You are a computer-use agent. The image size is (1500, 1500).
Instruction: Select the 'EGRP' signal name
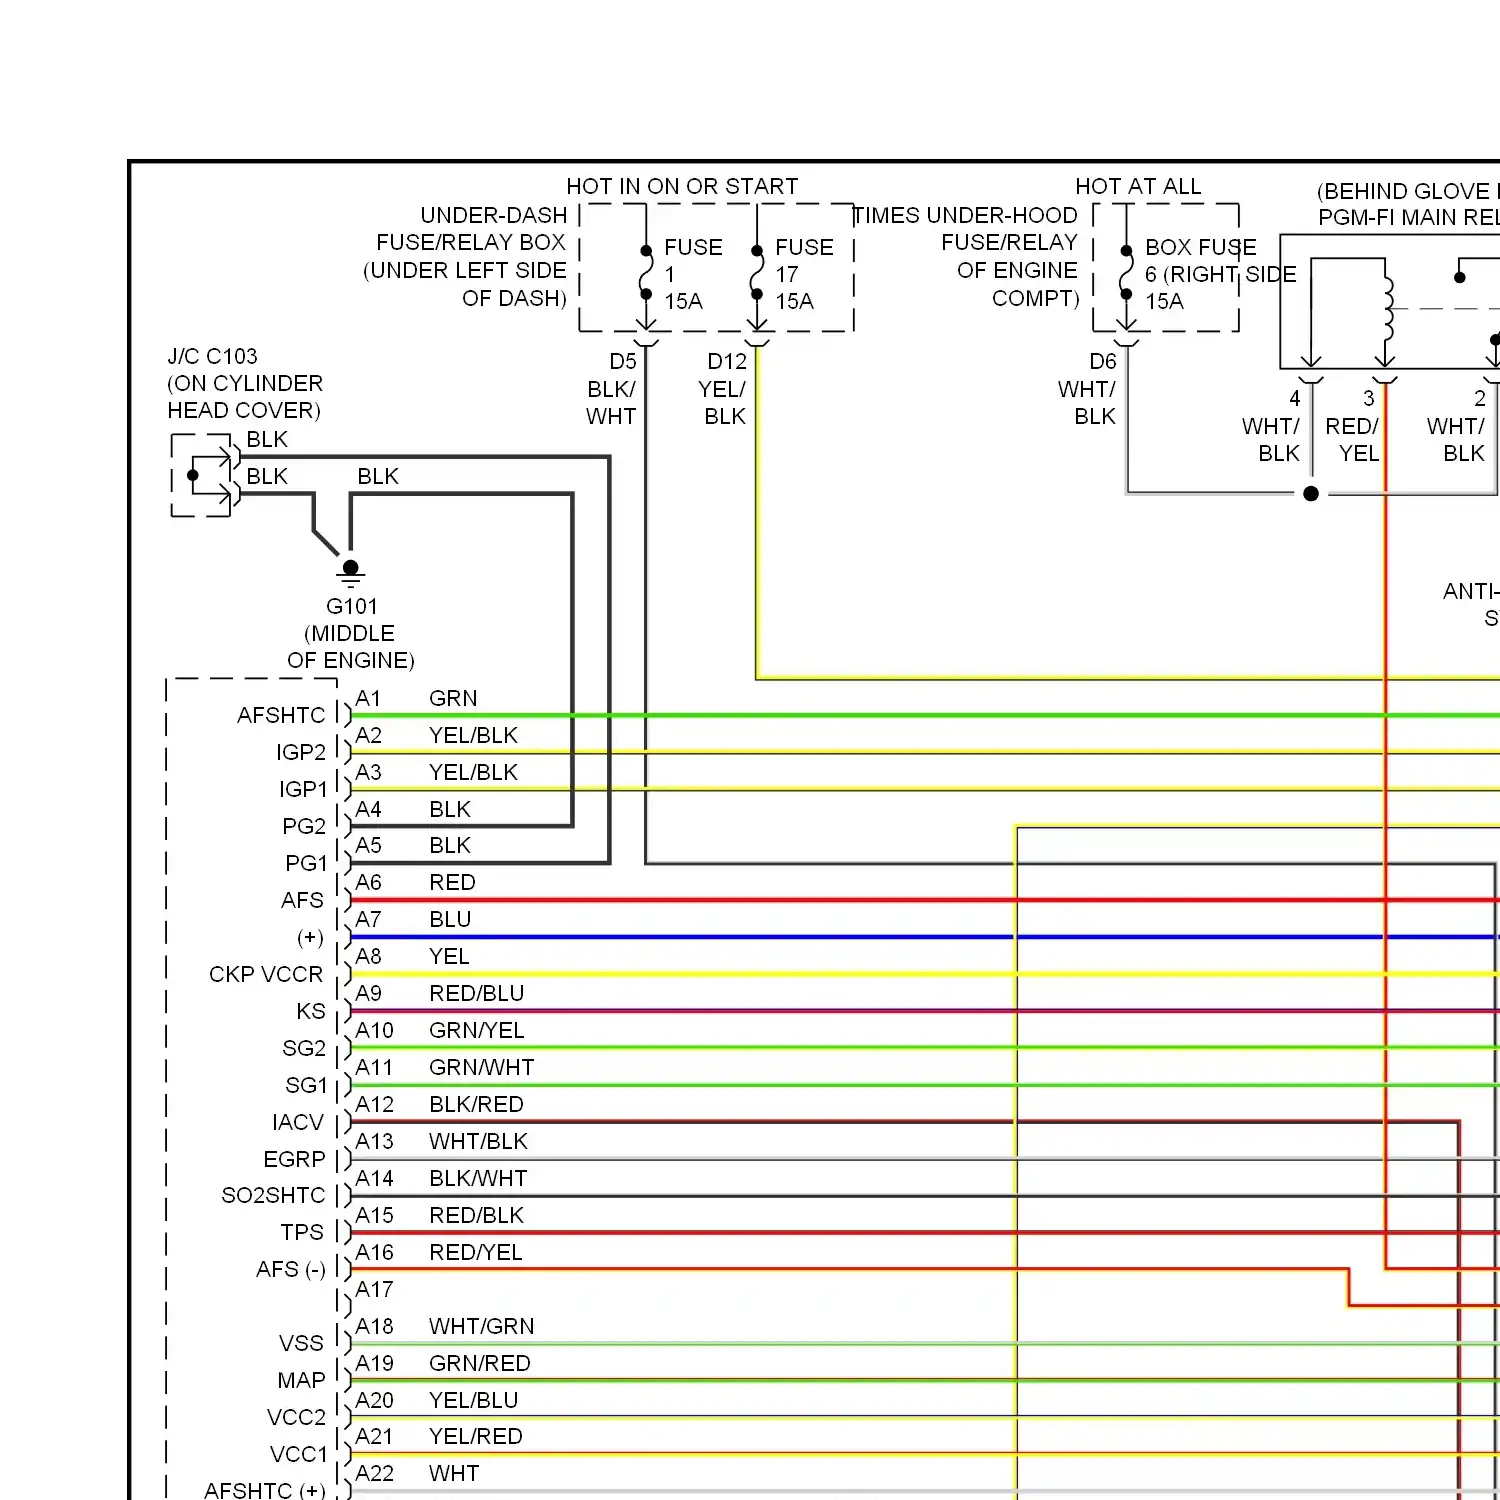click(x=294, y=1159)
